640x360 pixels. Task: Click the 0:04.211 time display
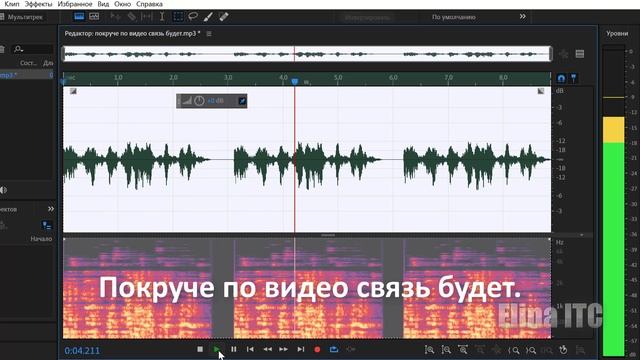click(82, 350)
